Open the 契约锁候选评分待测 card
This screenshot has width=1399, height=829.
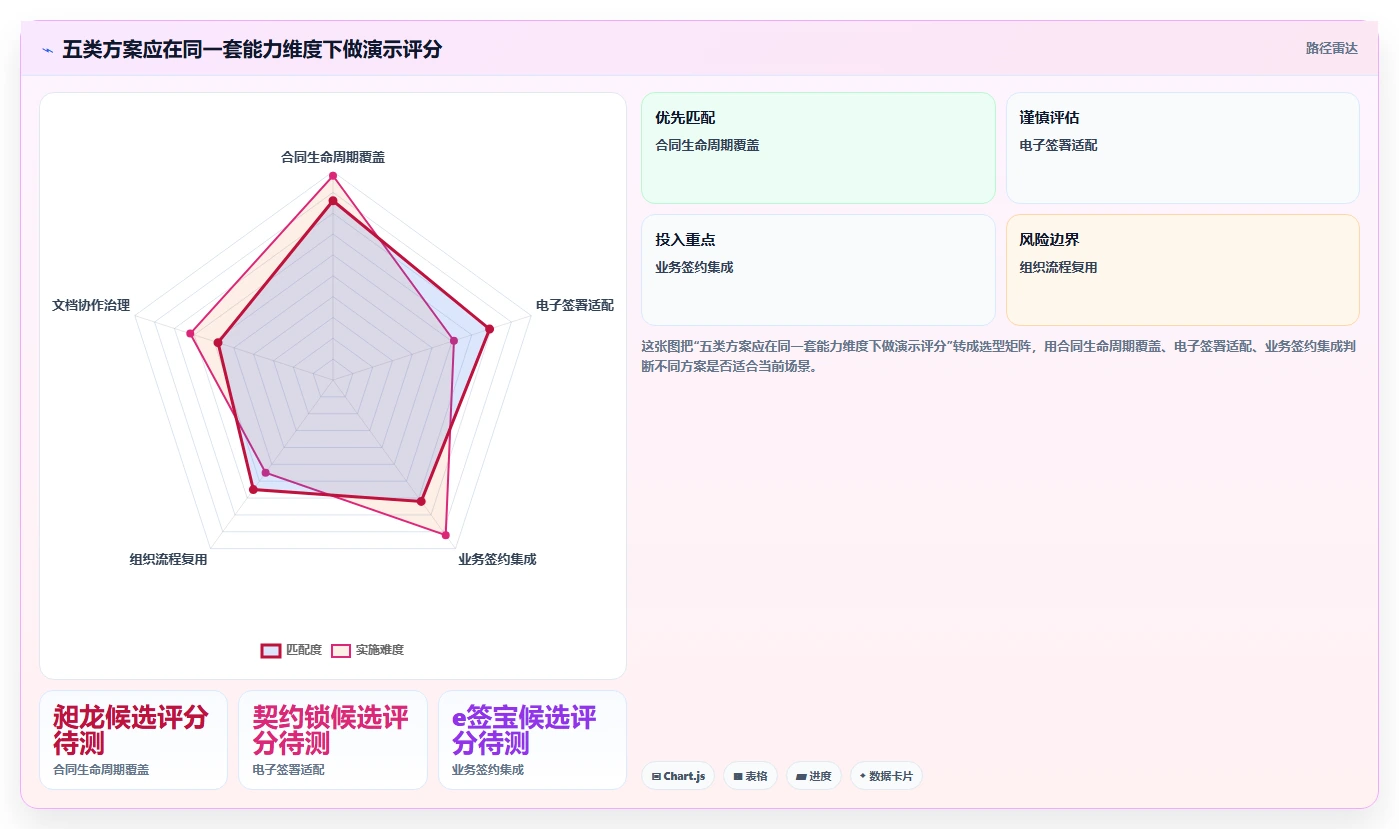(x=333, y=740)
